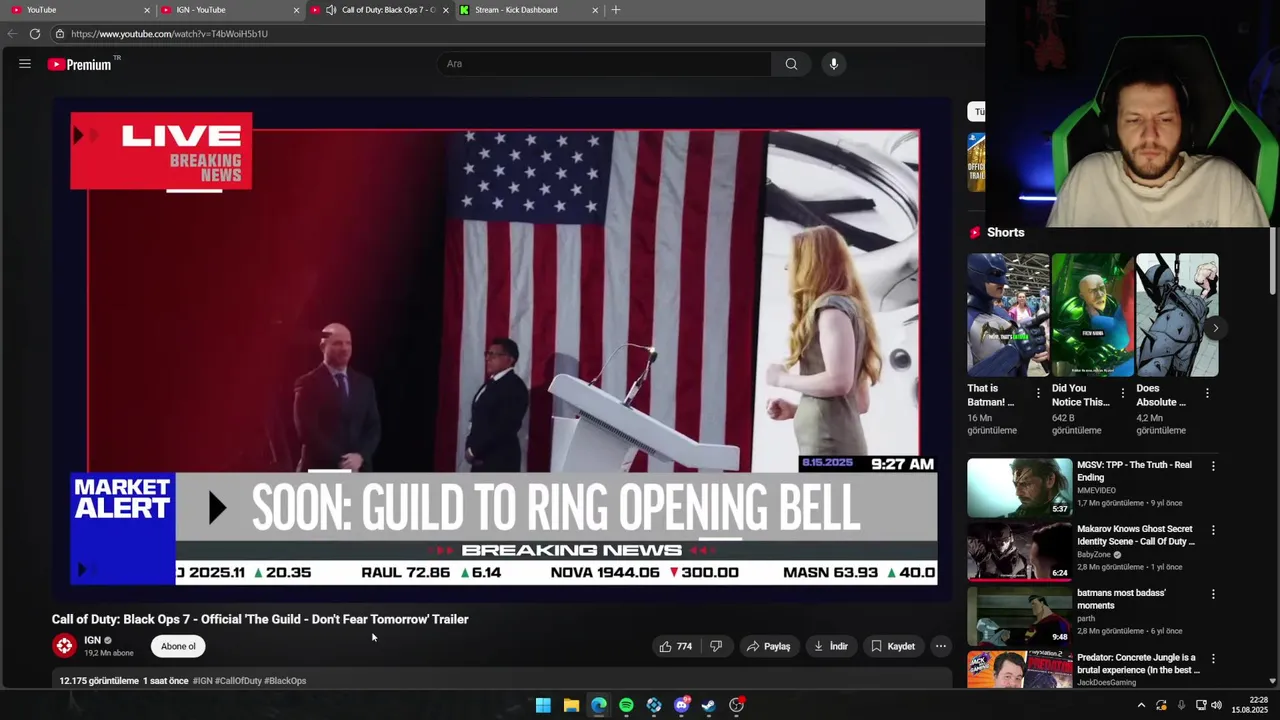Click the 'Ara' search input field
The width and height of the screenshot is (1280, 720).
pyautogui.click(x=604, y=64)
